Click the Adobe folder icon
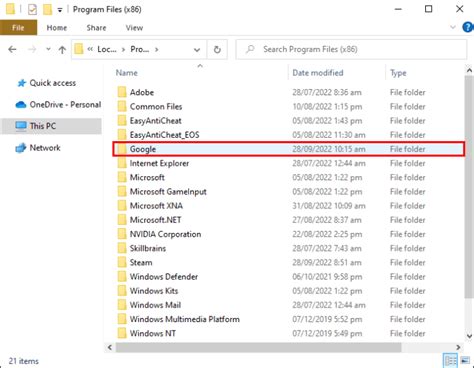The width and height of the screenshot is (474, 368). coord(122,92)
